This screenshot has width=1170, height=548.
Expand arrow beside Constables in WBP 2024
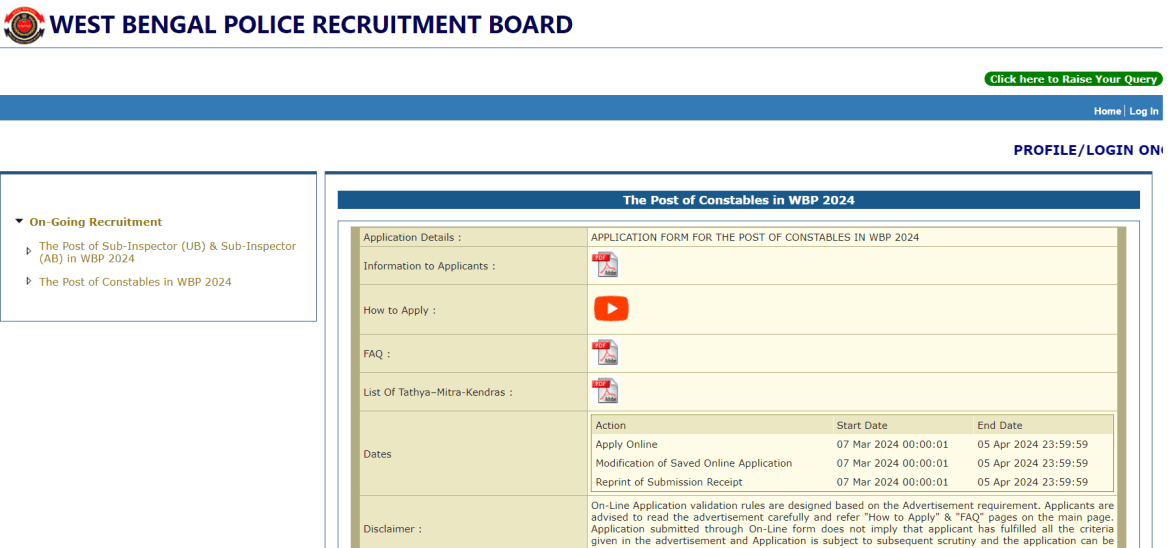pos(28,282)
